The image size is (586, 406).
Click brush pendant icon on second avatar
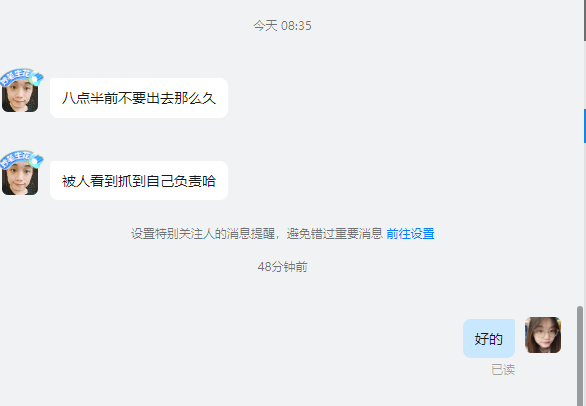pos(36,162)
